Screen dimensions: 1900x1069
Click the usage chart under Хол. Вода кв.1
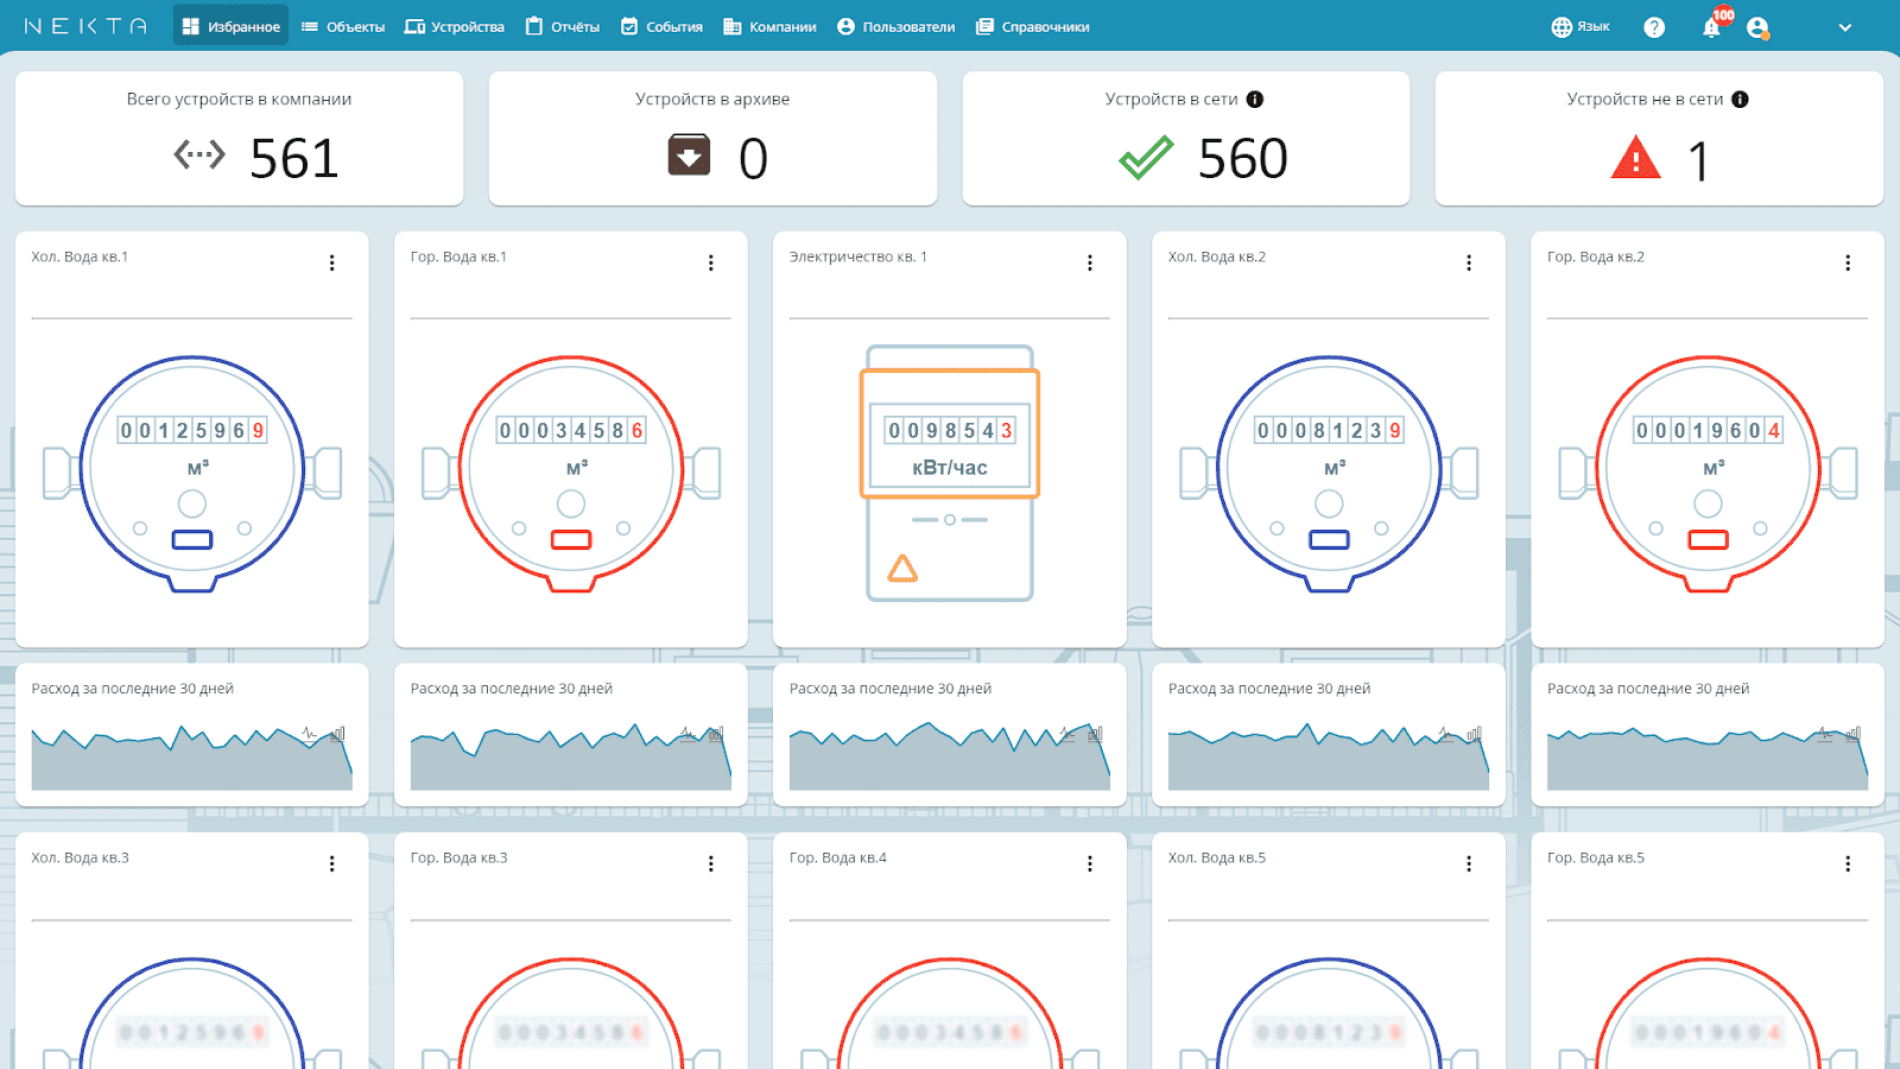click(x=192, y=757)
